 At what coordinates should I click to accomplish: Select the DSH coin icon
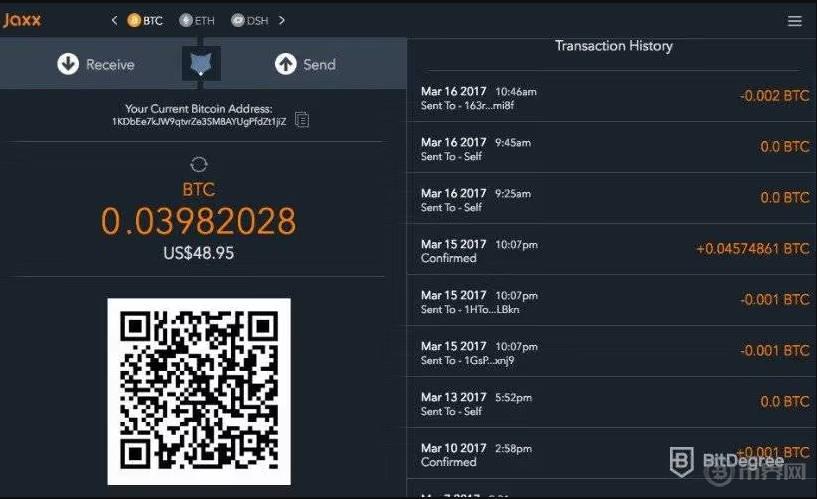(238, 20)
